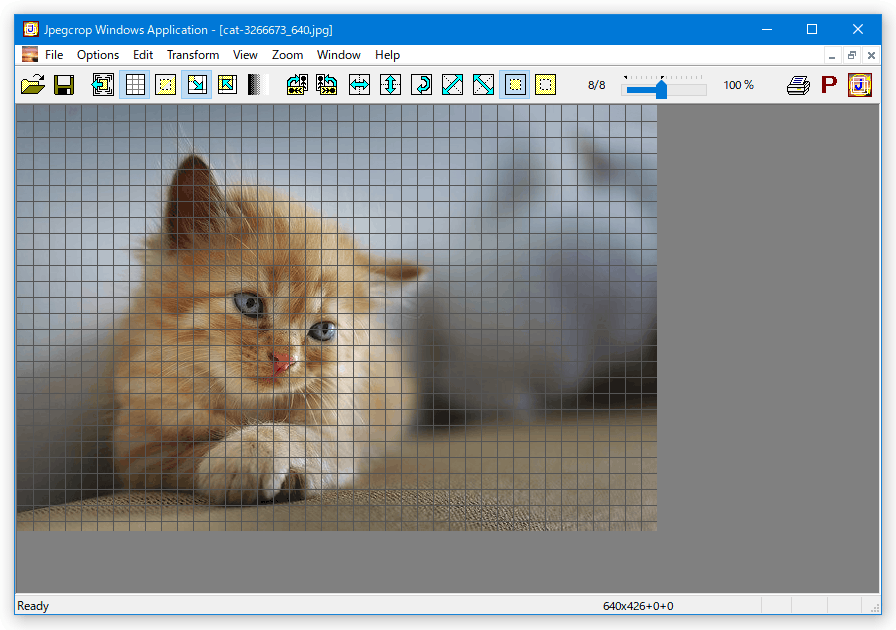Screen dimensions: 896x630
Task: Click the zoom level slider handle
Action: pyautogui.click(x=661, y=89)
